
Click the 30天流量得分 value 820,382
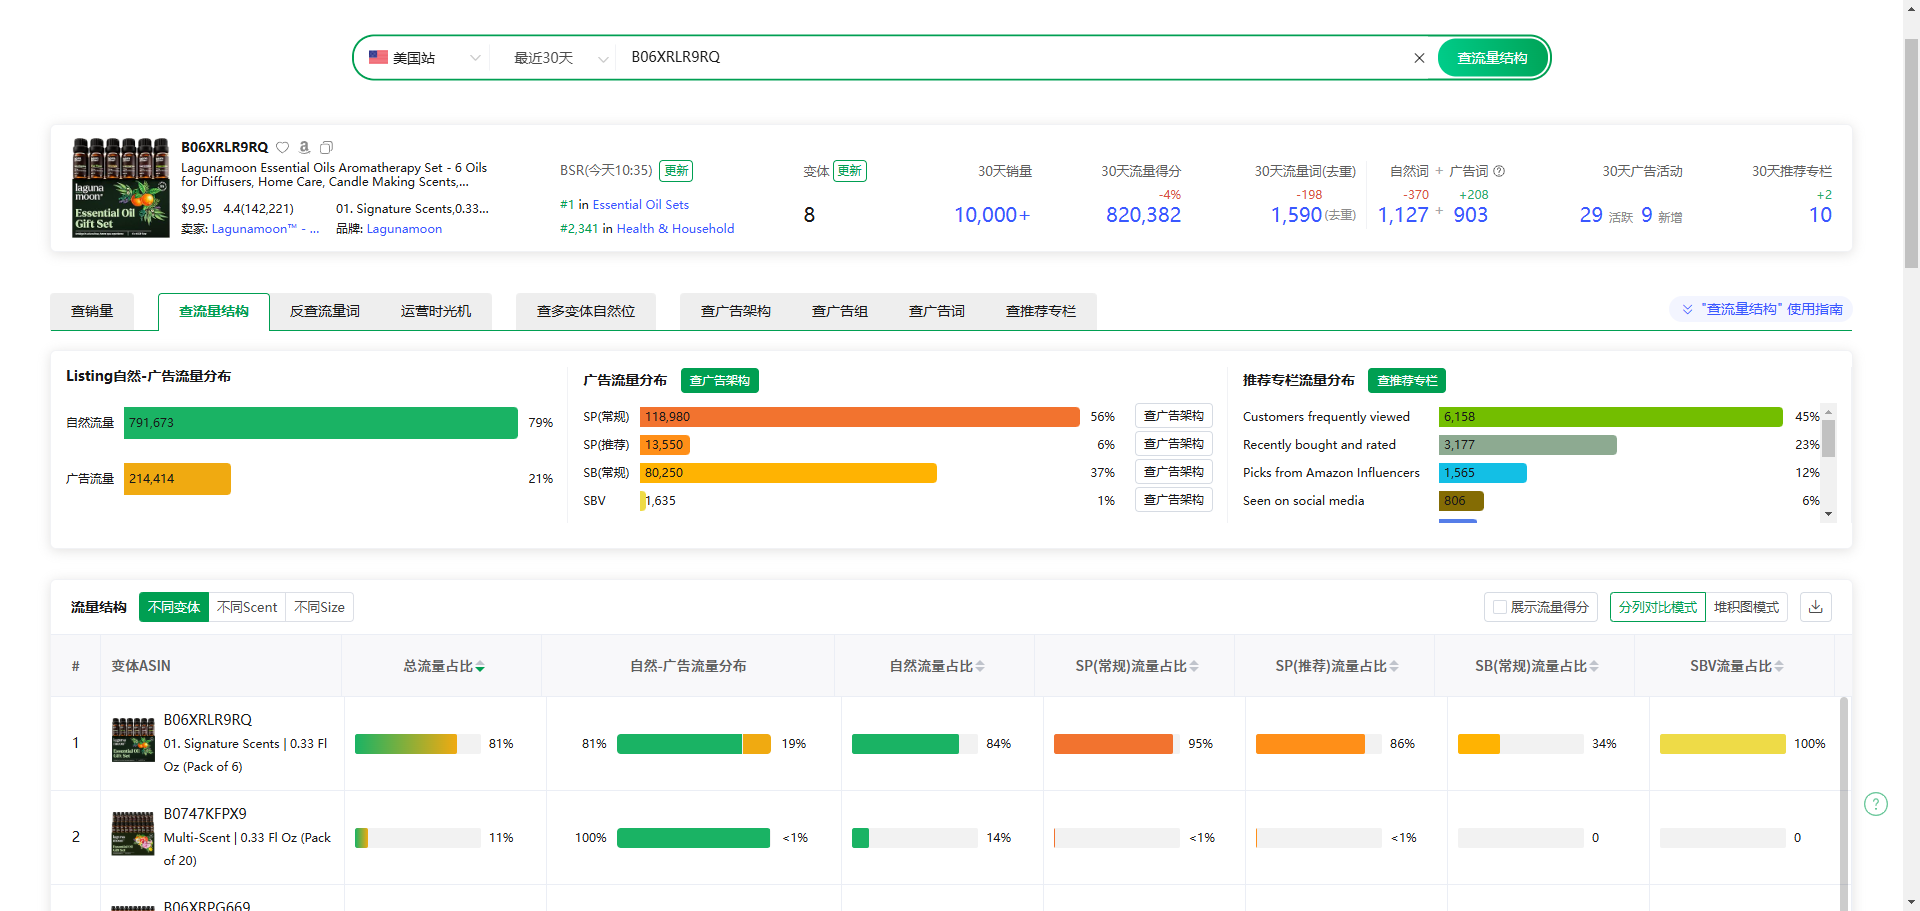pyautogui.click(x=1144, y=215)
